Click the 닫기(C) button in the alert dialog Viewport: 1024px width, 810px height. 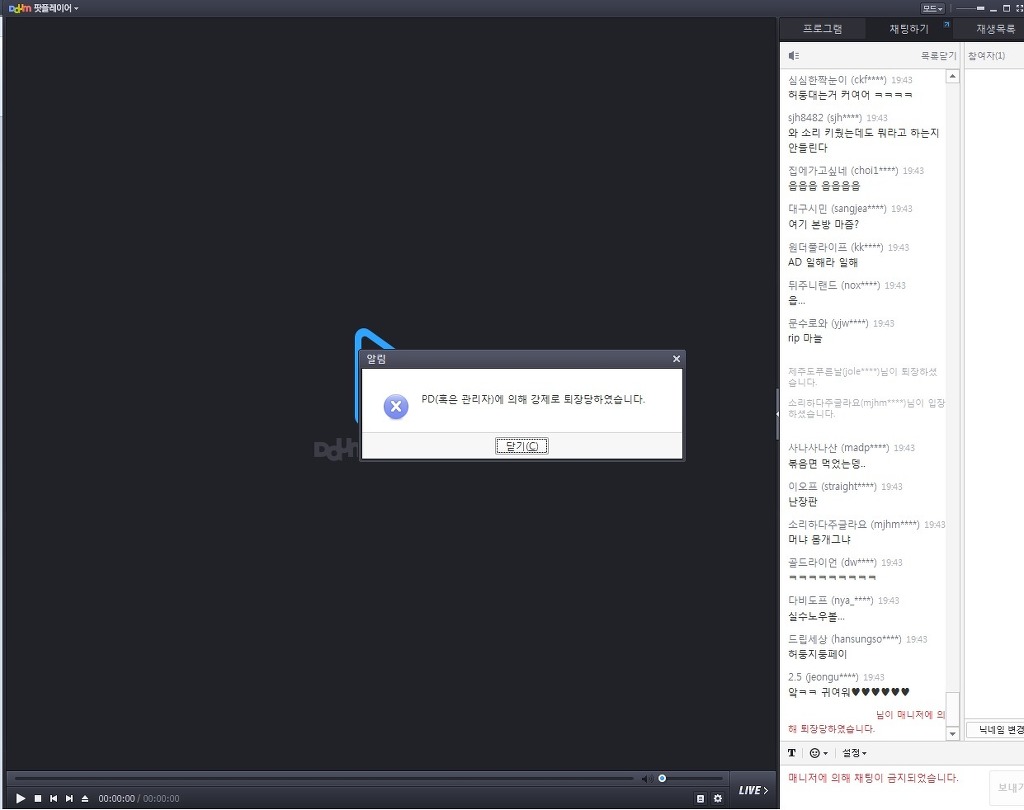[x=521, y=446]
